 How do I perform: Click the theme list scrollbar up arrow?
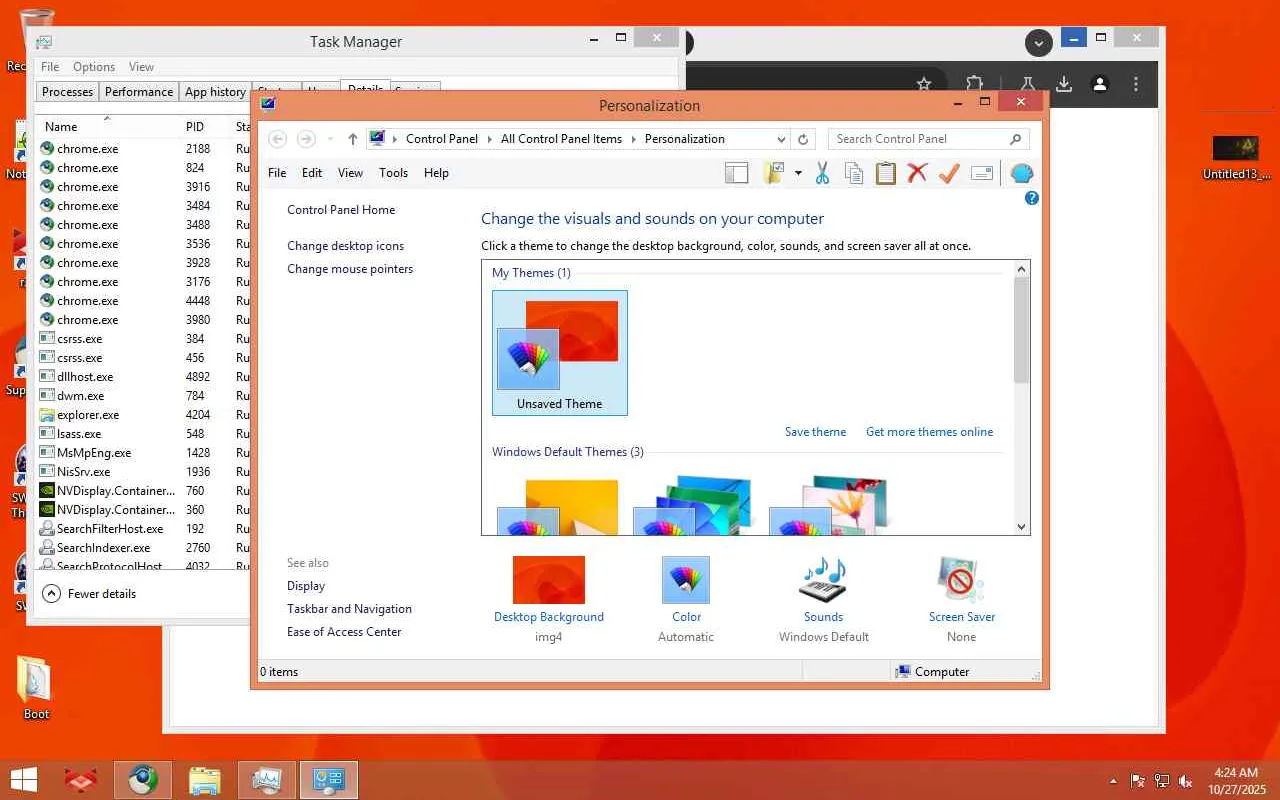(1021, 269)
